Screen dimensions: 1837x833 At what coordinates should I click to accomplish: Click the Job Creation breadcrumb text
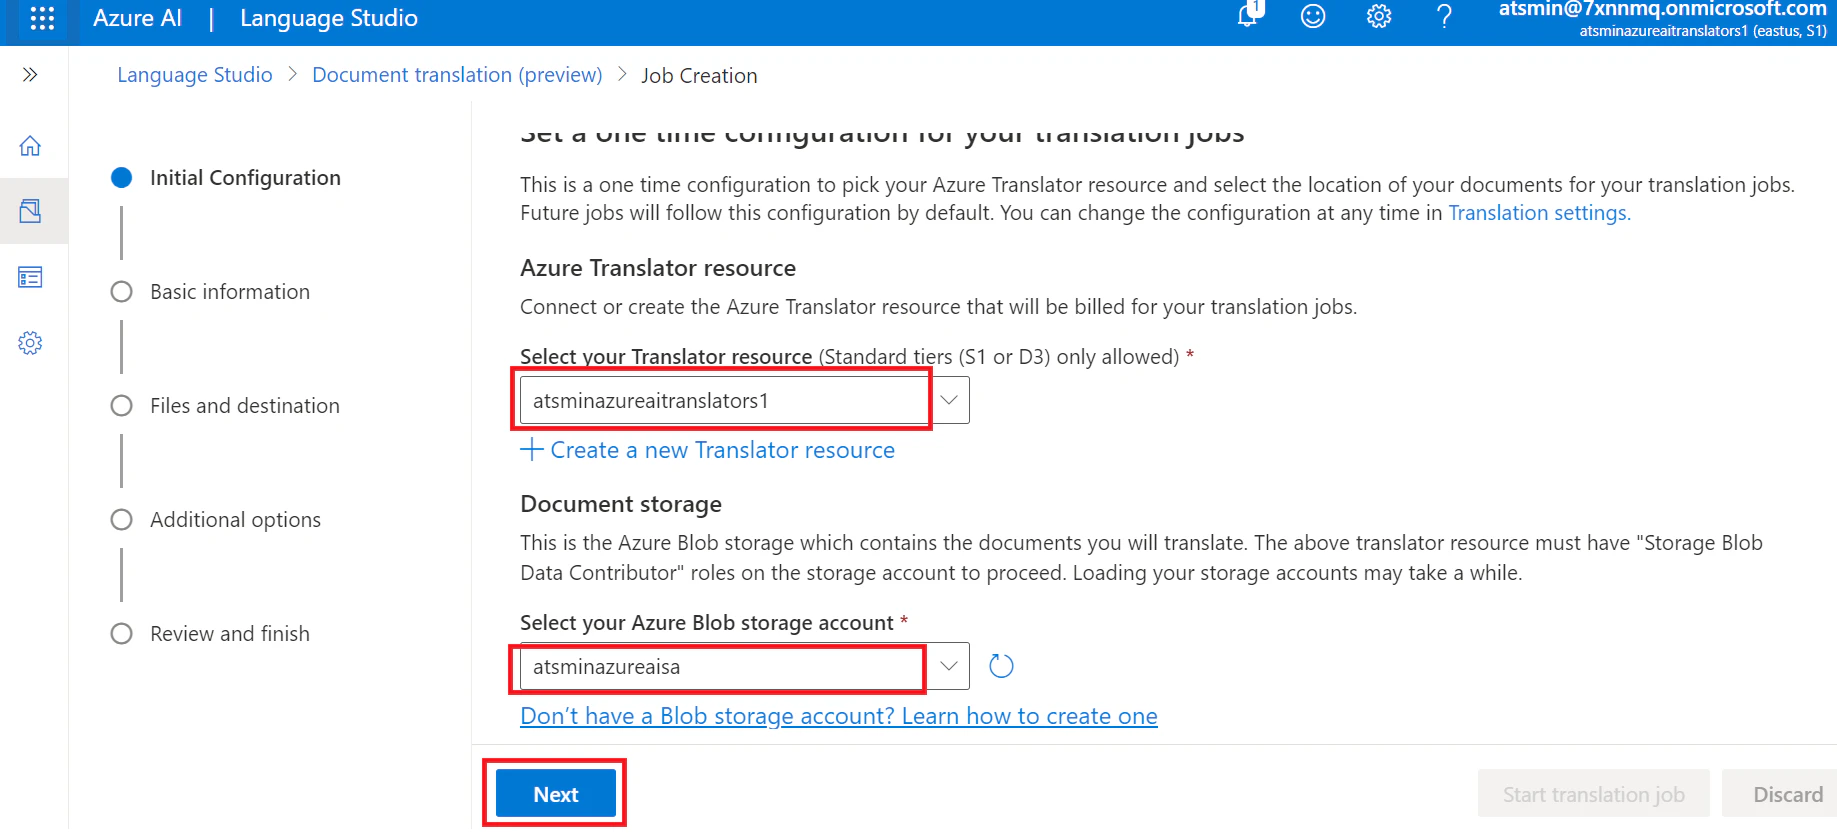pyautogui.click(x=699, y=76)
